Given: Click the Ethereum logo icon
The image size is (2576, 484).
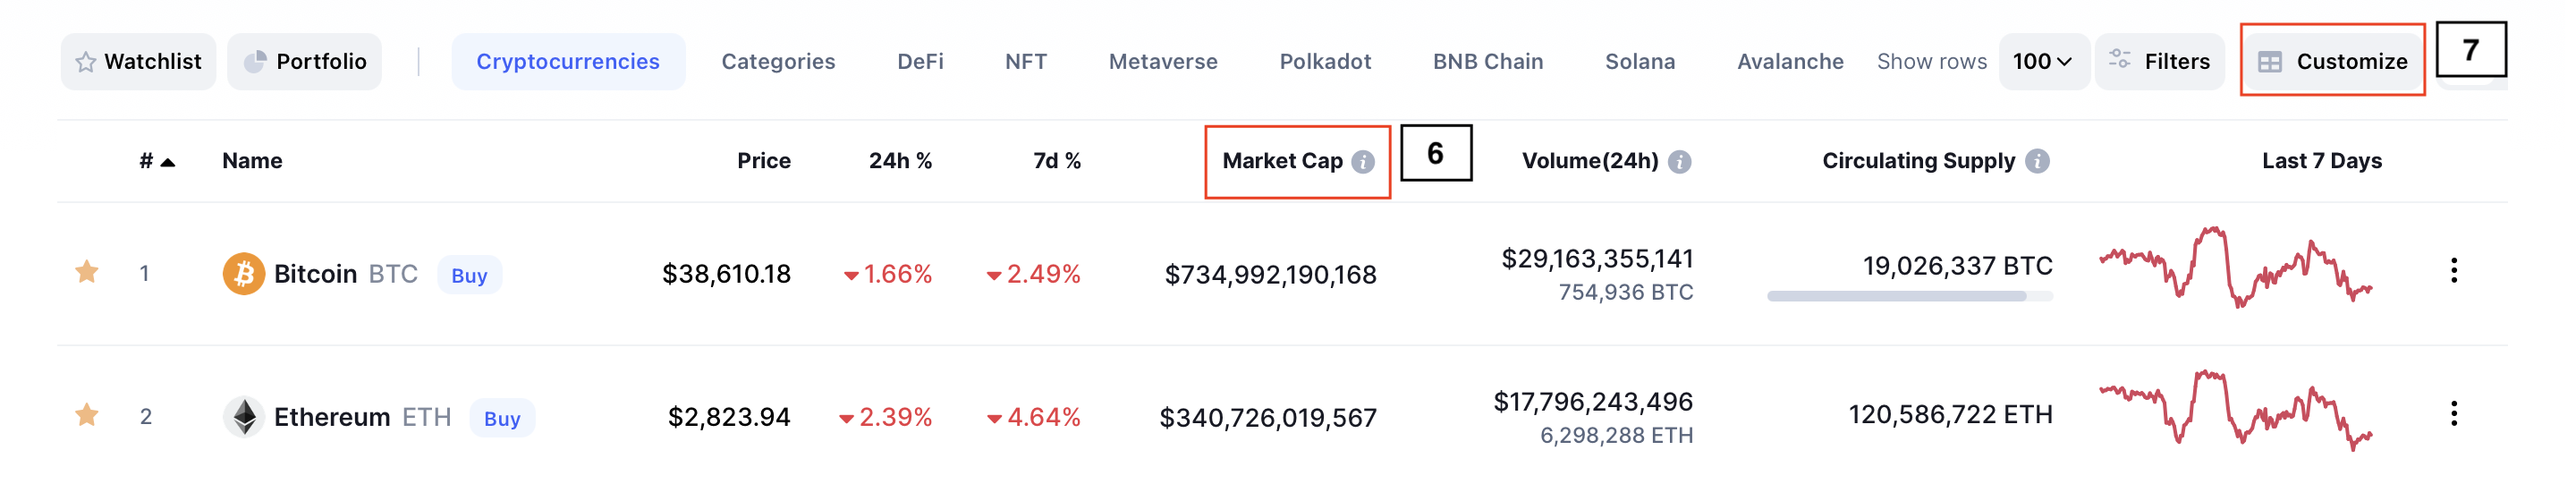Looking at the screenshot, I should click(x=243, y=417).
